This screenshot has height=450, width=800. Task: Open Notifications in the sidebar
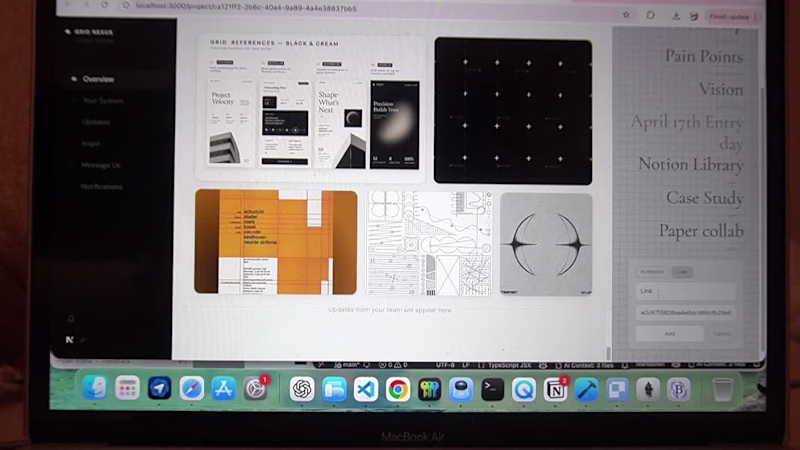pyautogui.click(x=101, y=186)
